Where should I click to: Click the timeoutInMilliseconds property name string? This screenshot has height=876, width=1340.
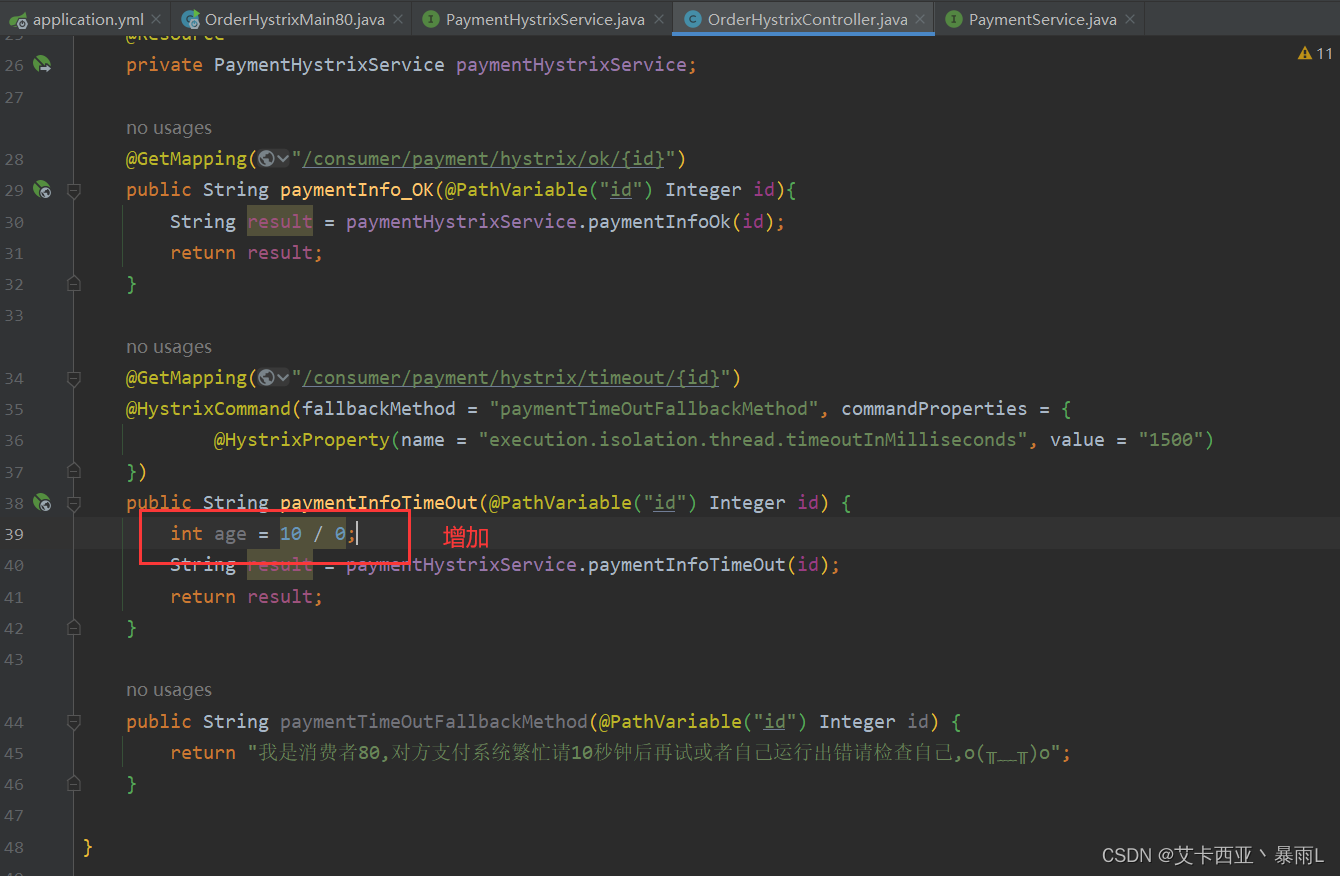click(753, 440)
